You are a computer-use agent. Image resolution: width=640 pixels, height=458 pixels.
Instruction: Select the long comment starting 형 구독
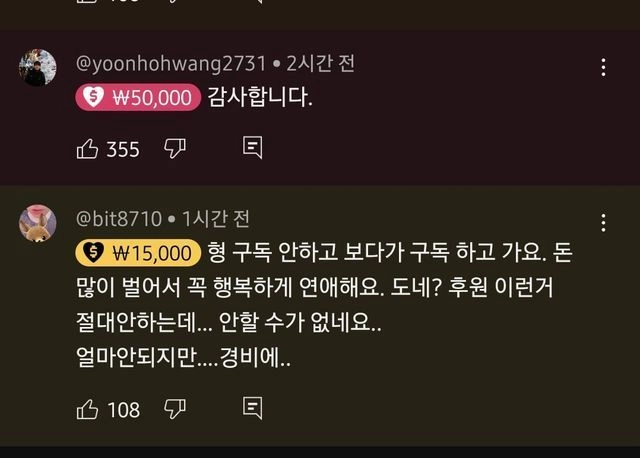pos(324,305)
